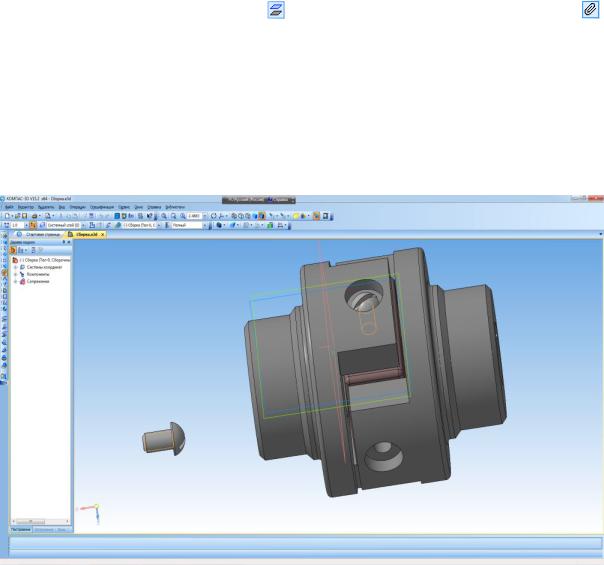Screen dimensions: 604x565
Task: Open dropdown arrow beside New icon
Action: pos(12,216)
